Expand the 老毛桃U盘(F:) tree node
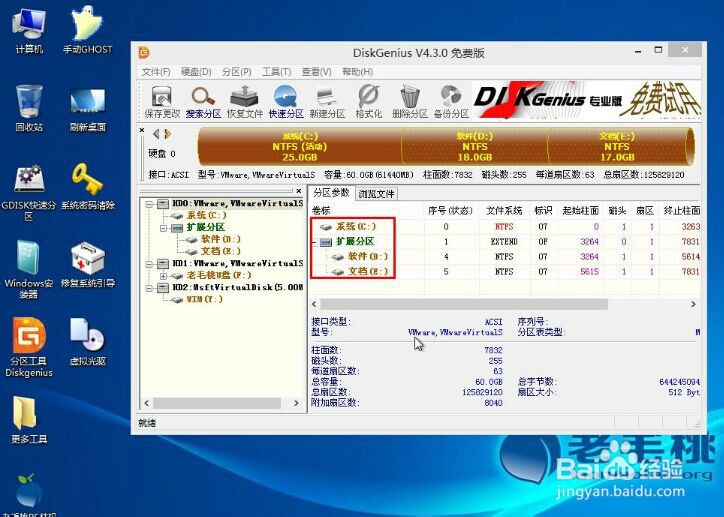 point(163,276)
